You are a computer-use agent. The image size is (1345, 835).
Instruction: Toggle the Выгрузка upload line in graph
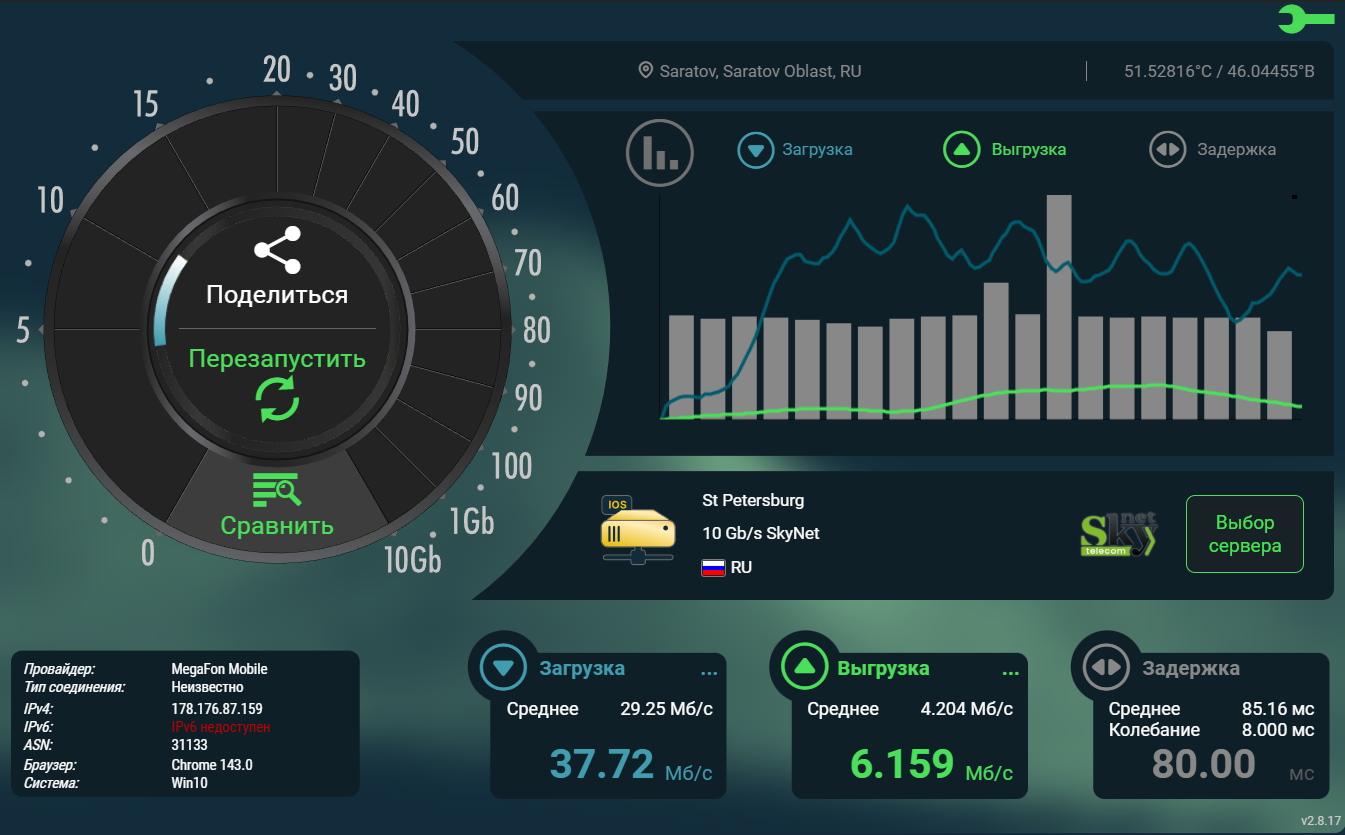tap(1005, 150)
